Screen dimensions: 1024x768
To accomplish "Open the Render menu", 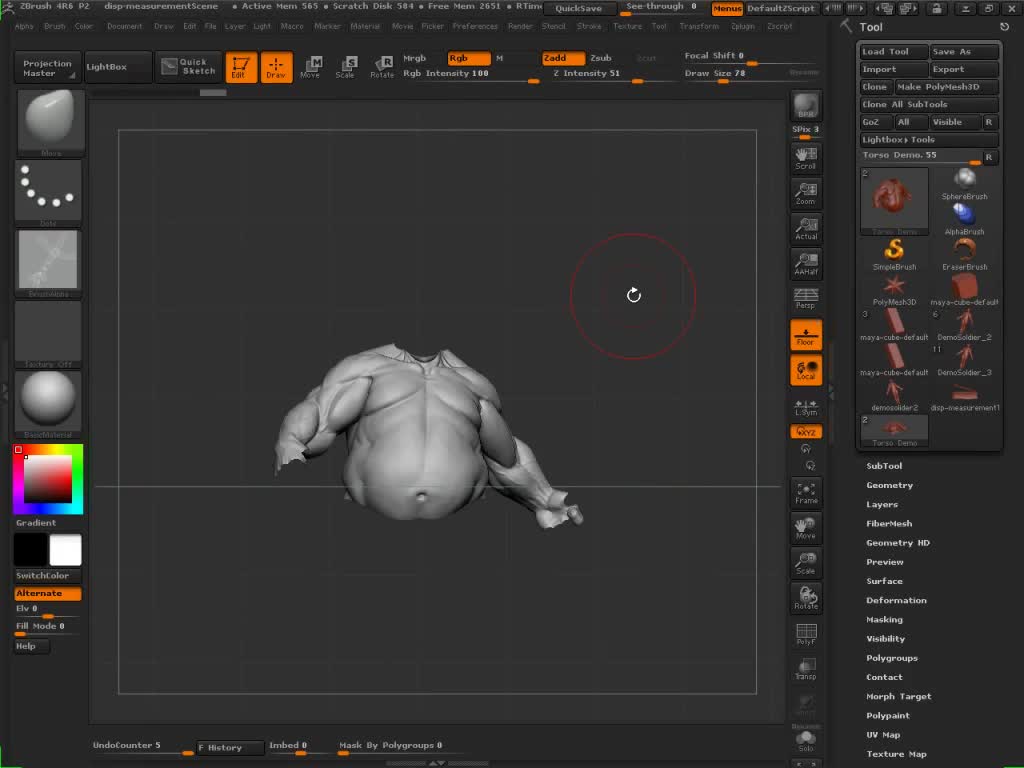I will (520, 26).
